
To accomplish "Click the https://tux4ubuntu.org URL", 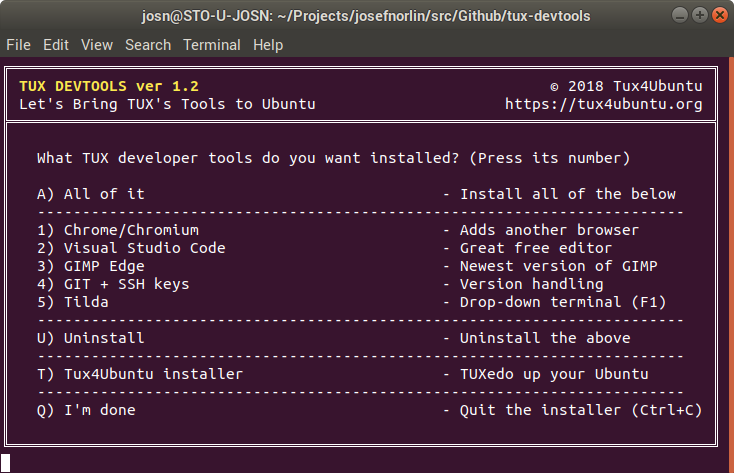I will [x=603, y=104].
